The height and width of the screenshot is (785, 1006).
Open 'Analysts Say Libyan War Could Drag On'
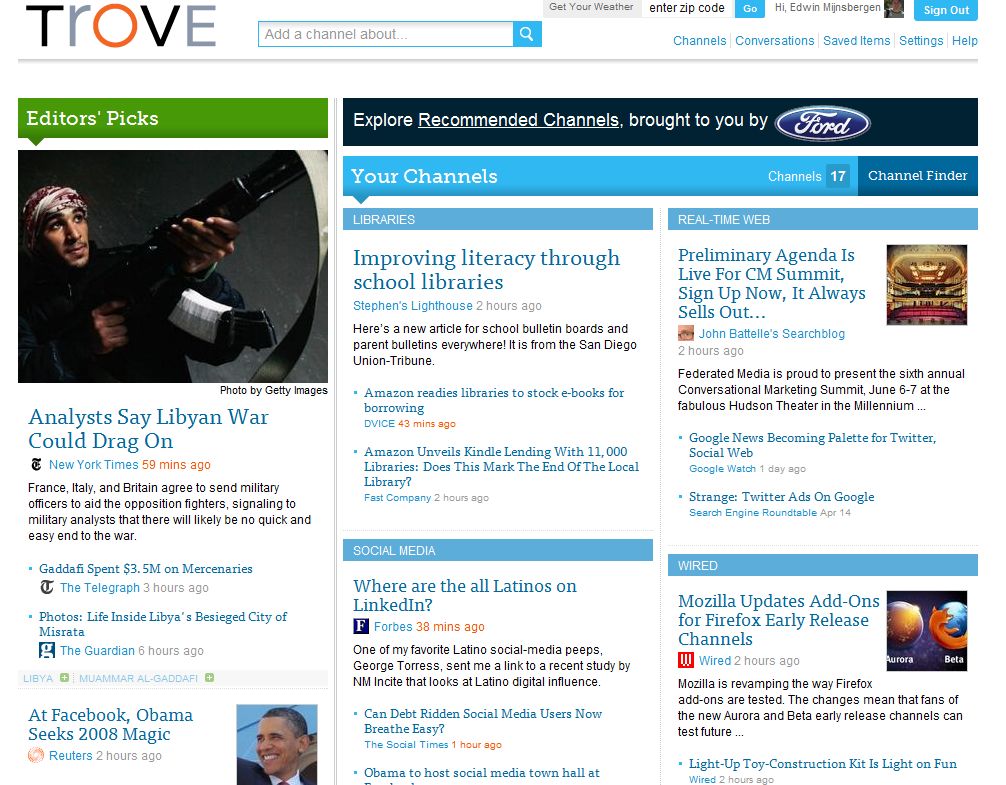148,428
